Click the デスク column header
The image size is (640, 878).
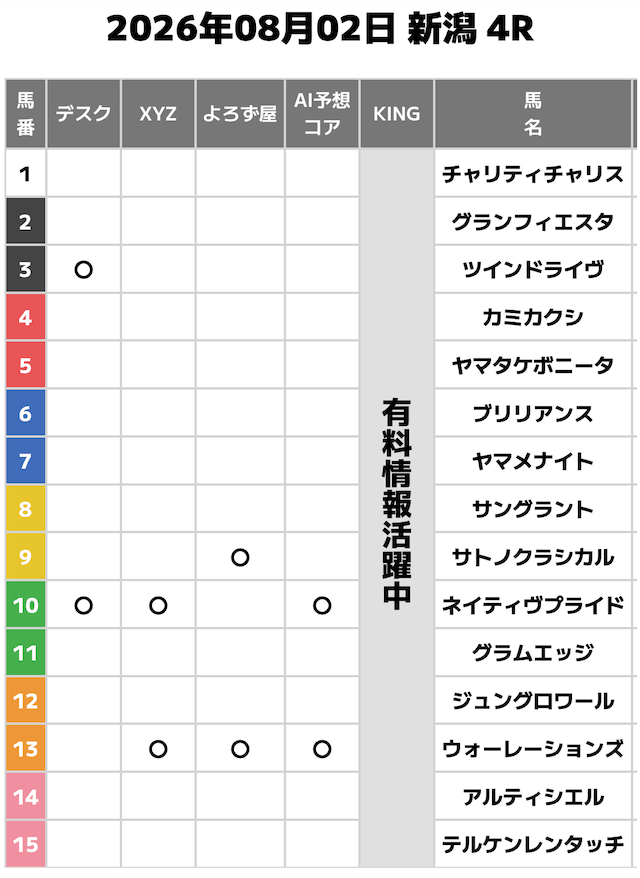[83, 114]
